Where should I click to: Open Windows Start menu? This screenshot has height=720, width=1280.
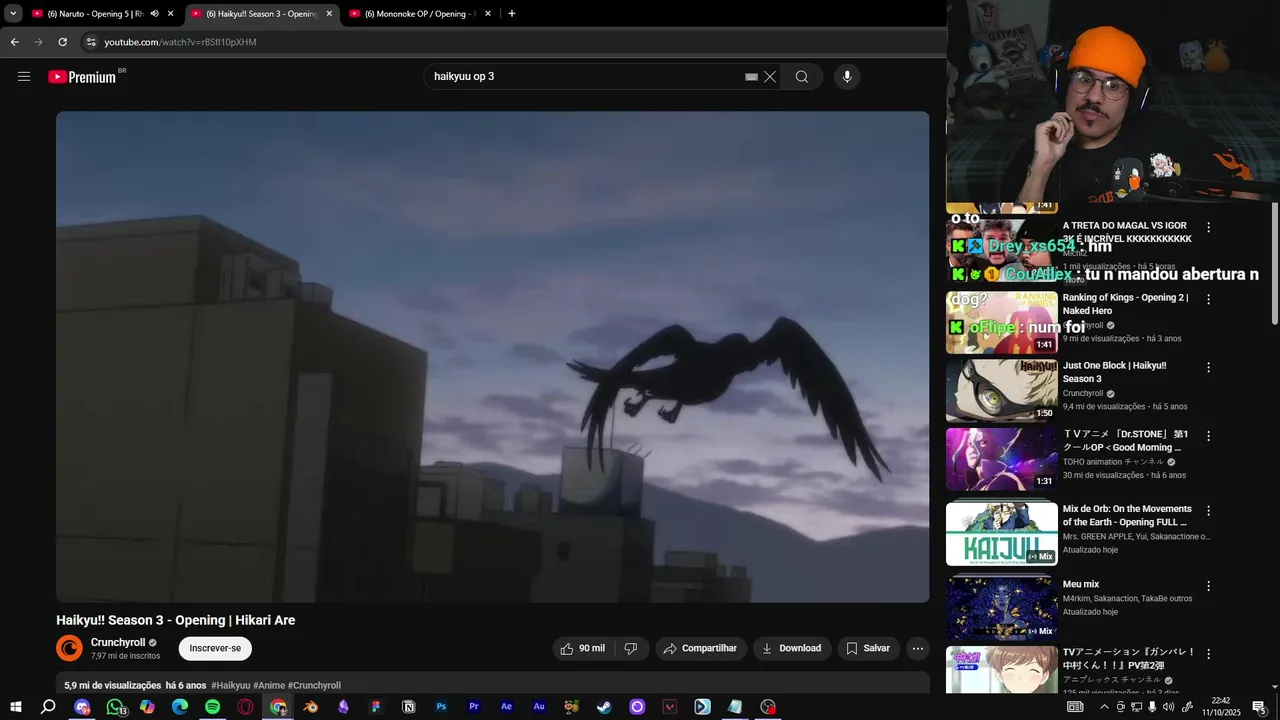[x=16, y=707]
